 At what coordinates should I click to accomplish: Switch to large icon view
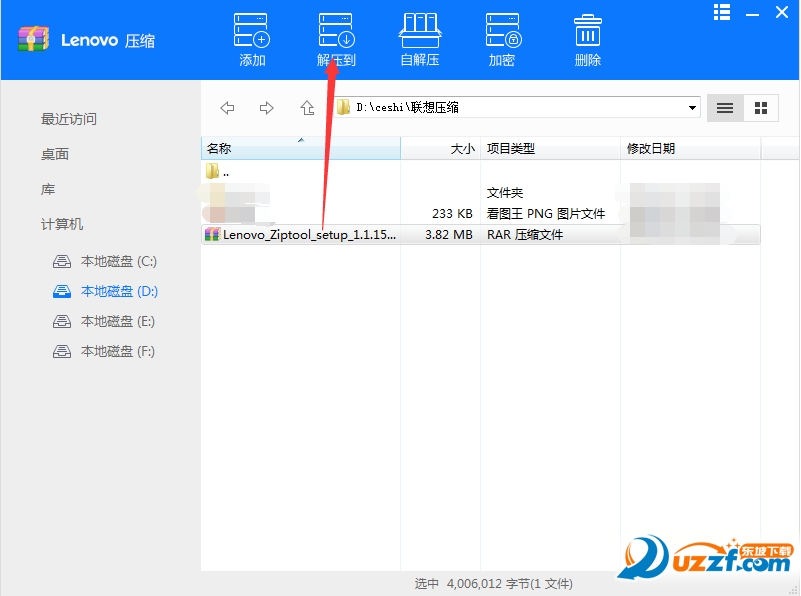coord(760,108)
